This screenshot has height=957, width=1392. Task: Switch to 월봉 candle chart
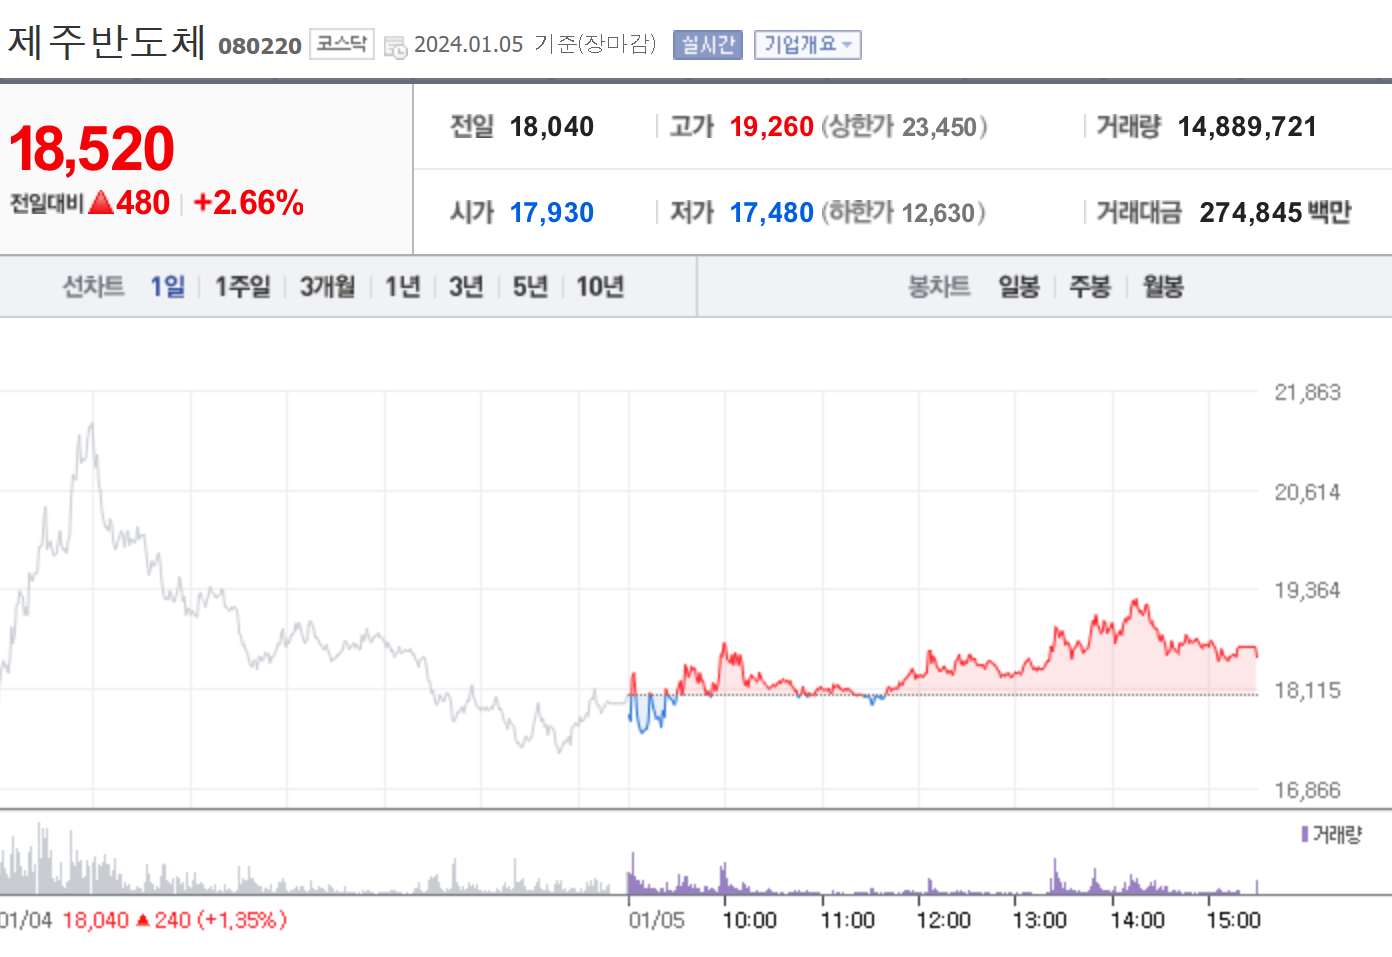[x=1163, y=287]
